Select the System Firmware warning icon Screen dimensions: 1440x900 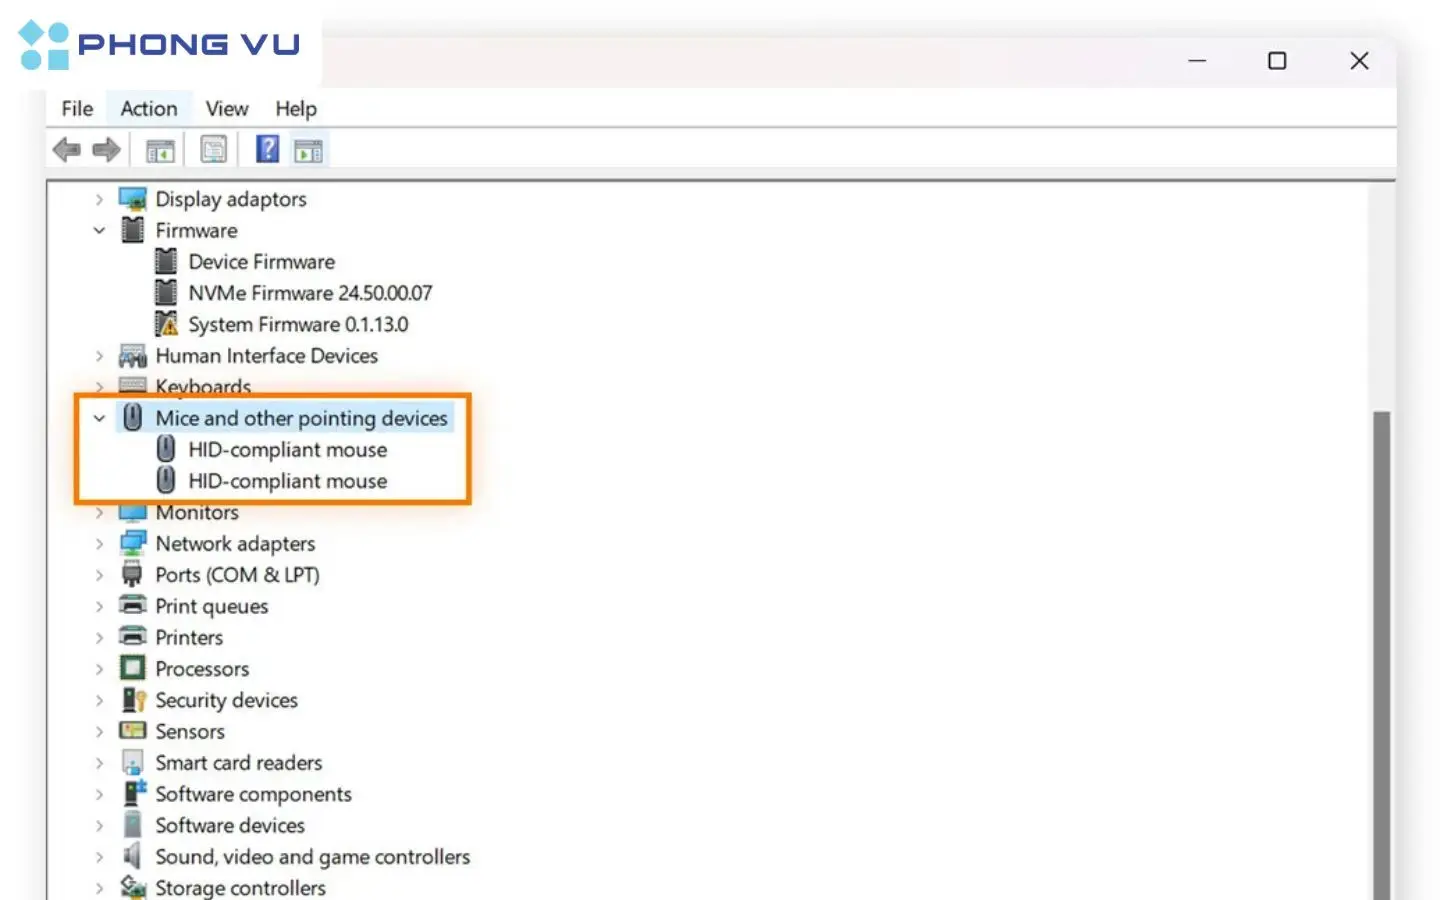point(166,324)
